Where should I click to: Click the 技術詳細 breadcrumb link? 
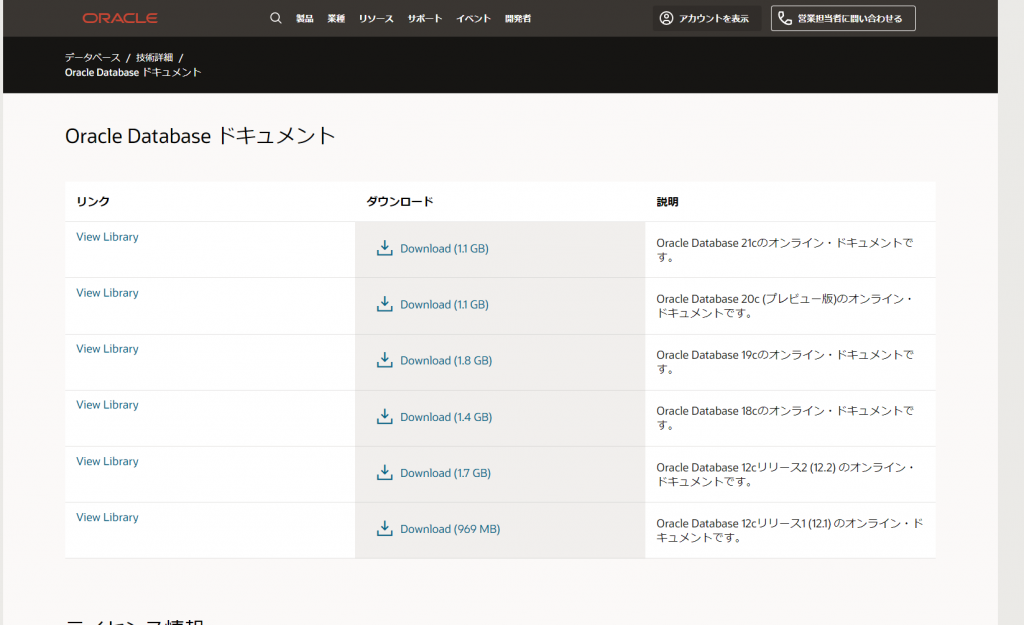click(x=154, y=57)
